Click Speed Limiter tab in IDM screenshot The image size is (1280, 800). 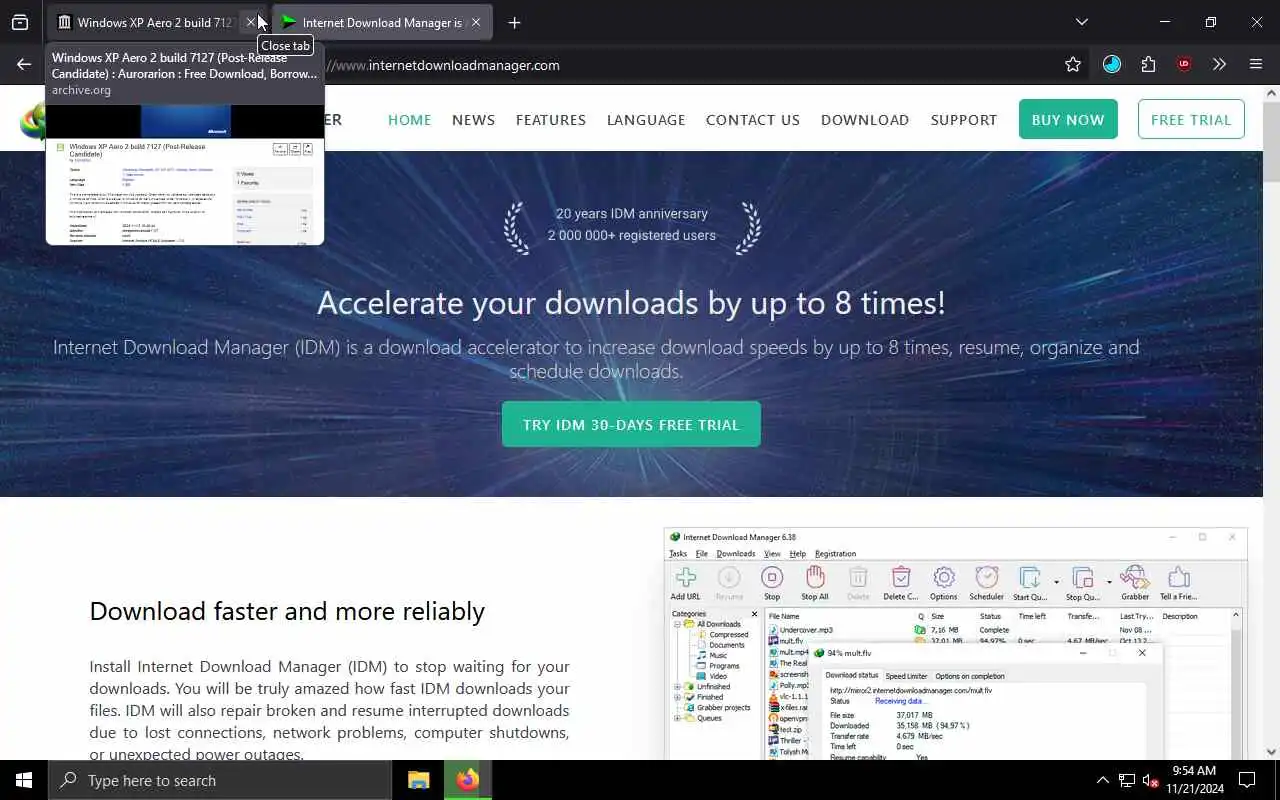pyautogui.click(x=906, y=676)
